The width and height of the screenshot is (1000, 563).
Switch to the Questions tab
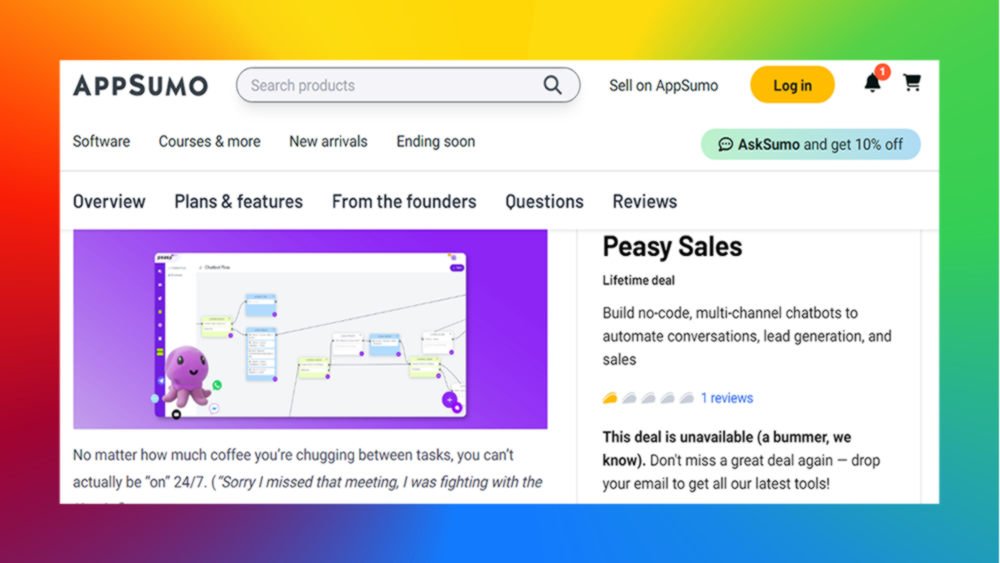tap(544, 201)
